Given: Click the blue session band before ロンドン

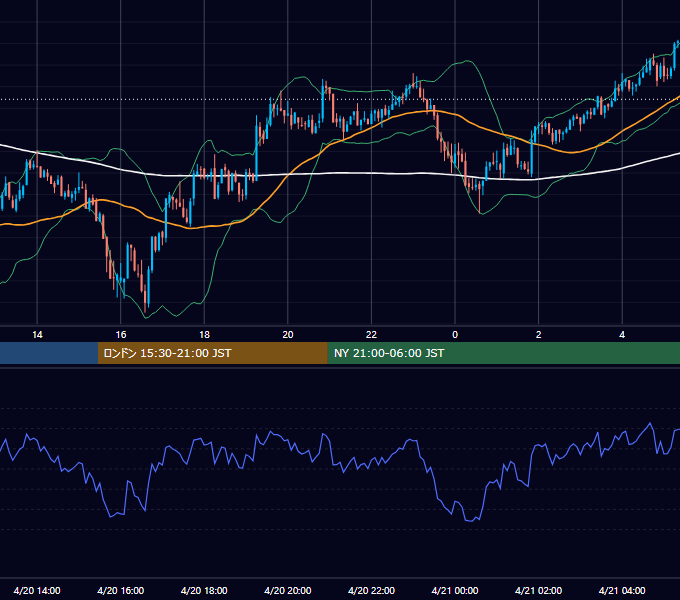Looking at the screenshot, I should (x=49, y=353).
